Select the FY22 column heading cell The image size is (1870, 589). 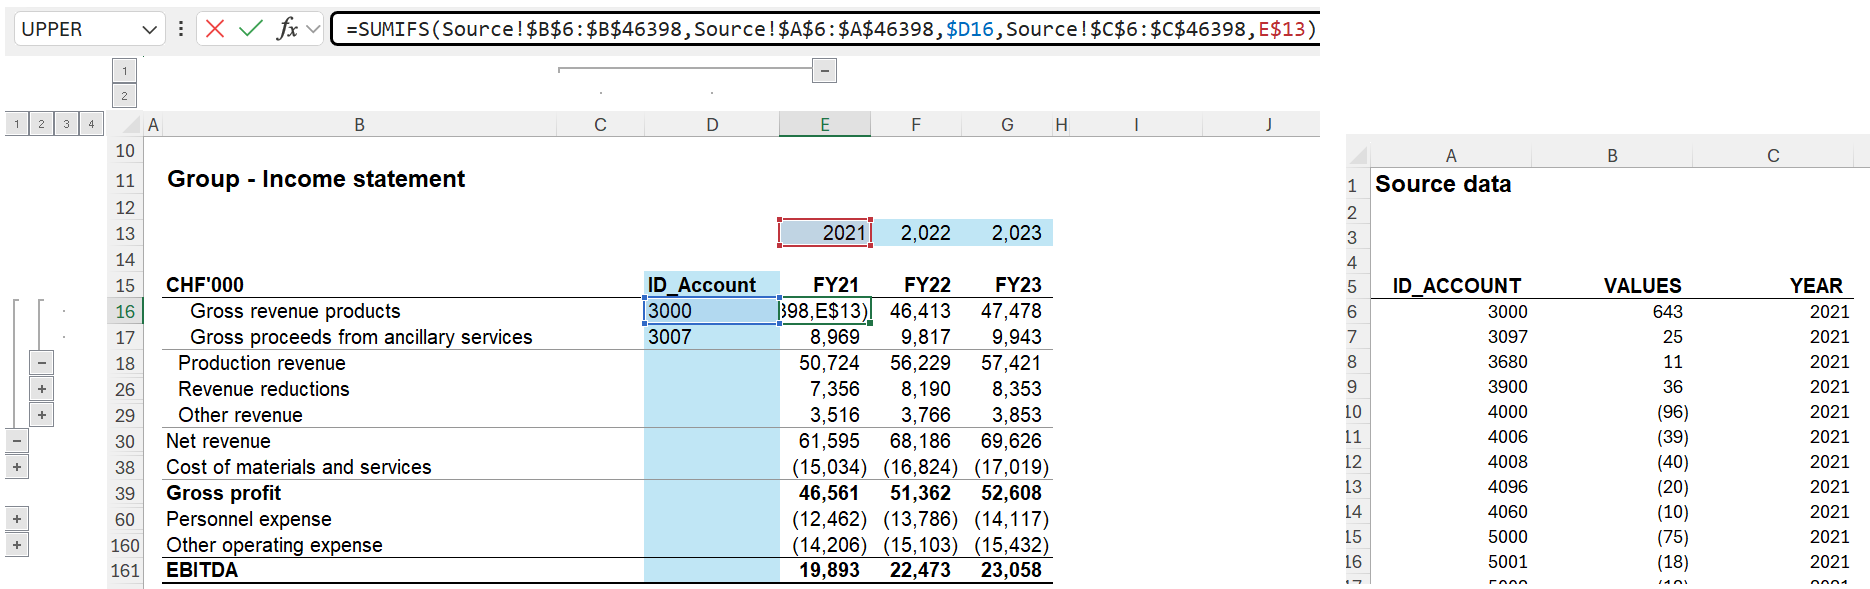coord(916,285)
